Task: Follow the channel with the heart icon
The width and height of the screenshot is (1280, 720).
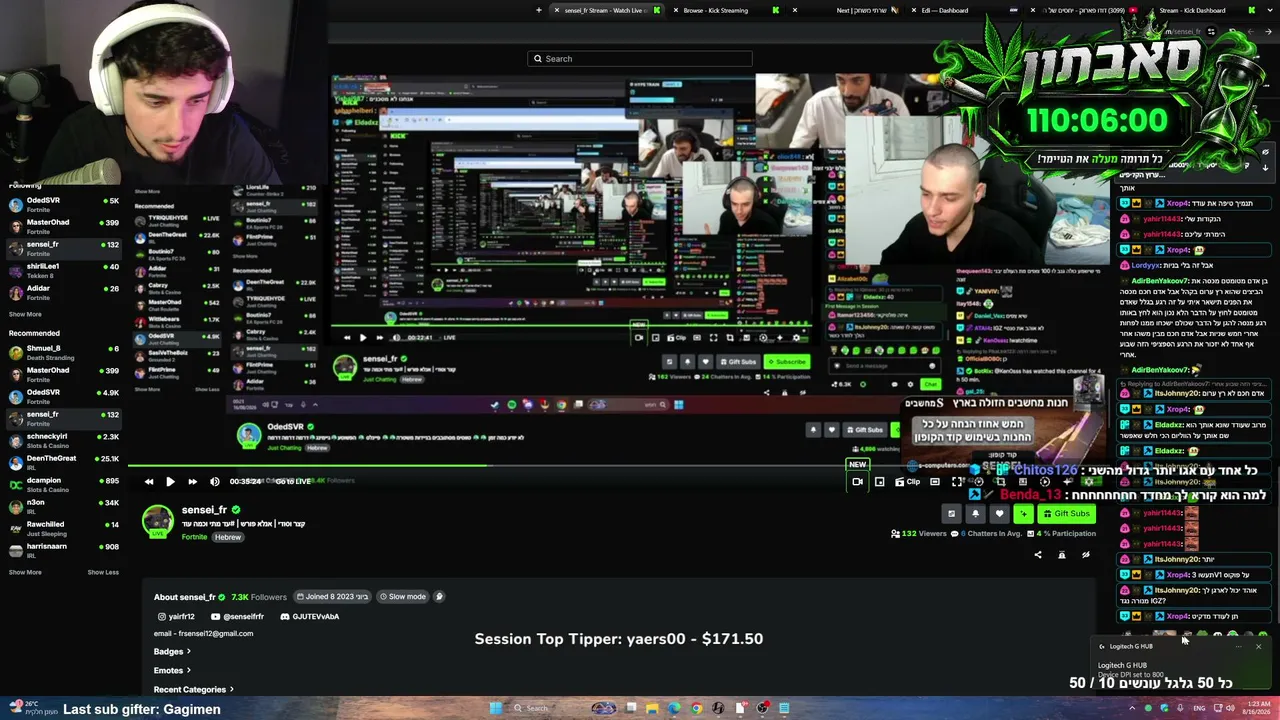Action: click(x=998, y=514)
